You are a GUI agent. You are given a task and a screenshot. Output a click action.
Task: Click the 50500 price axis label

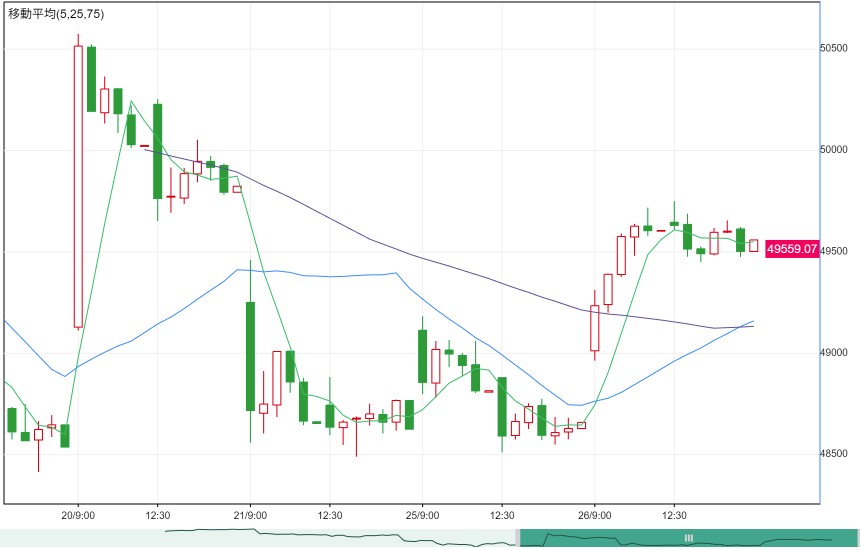click(x=833, y=48)
